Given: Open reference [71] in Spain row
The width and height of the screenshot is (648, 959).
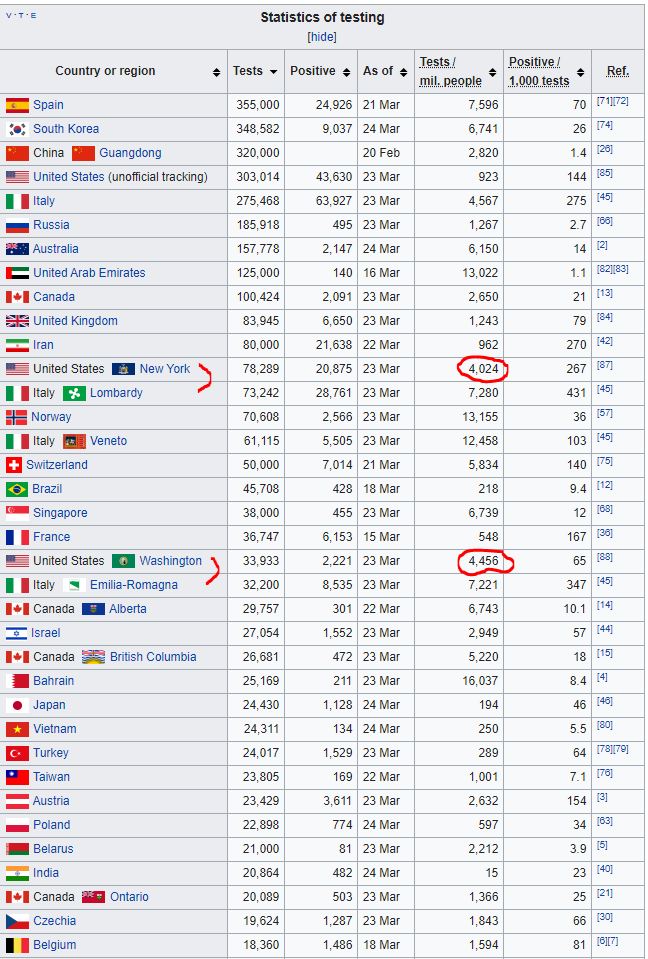Looking at the screenshot, I should [x=605, y=101].
